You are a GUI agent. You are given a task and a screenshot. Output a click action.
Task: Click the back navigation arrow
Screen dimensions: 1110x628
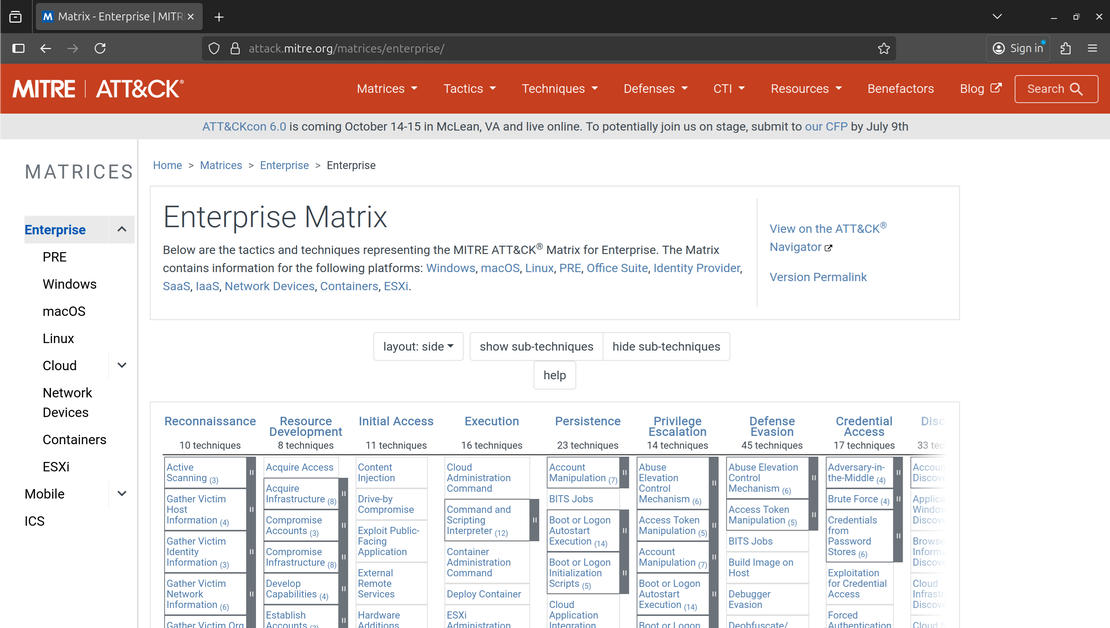(x=46, y=47)
